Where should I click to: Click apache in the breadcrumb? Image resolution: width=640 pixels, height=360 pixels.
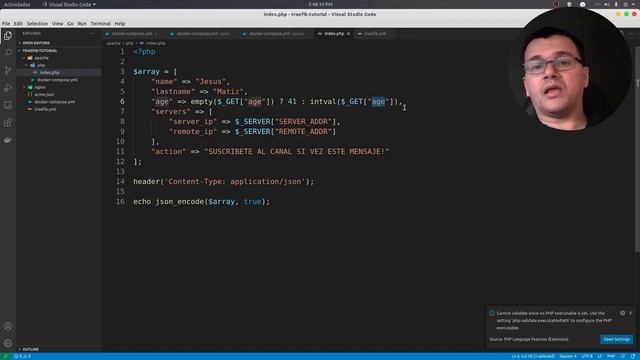(113, 43)
